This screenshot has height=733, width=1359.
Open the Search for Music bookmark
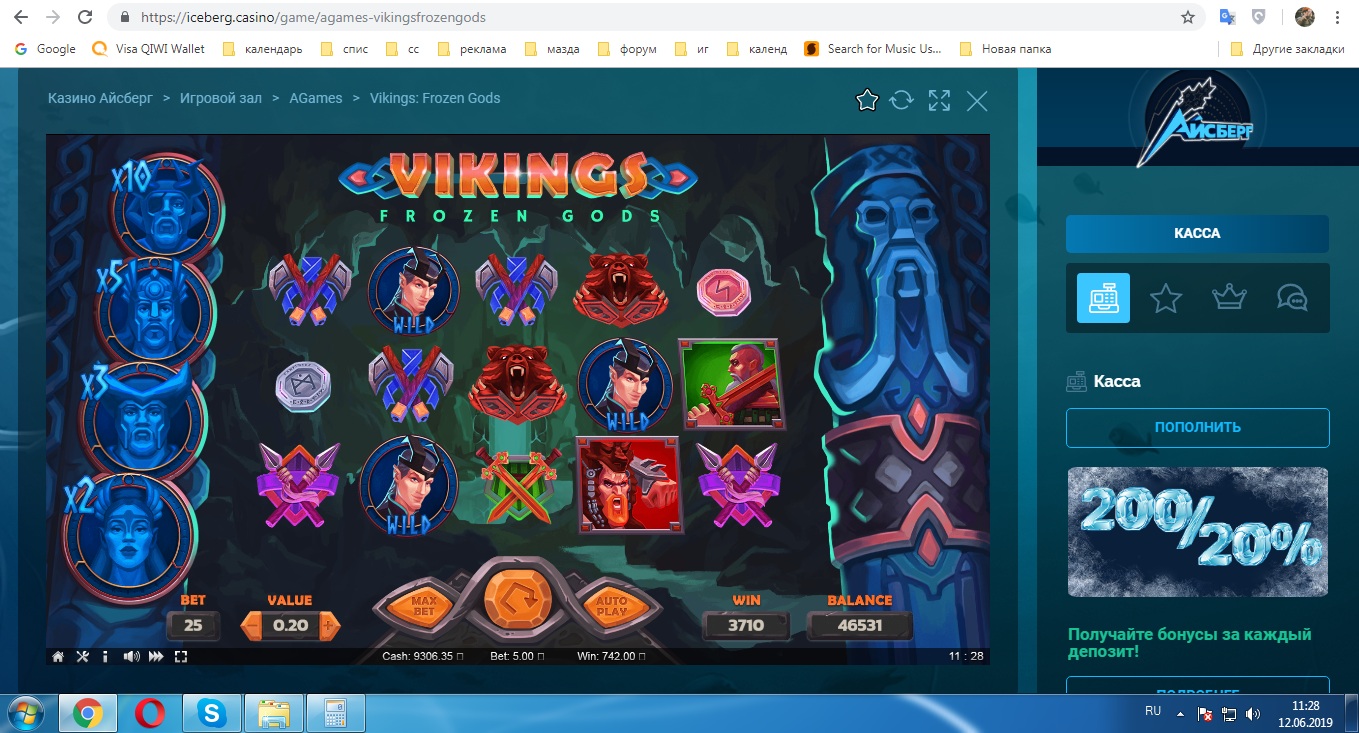click(x=873, y=49)
